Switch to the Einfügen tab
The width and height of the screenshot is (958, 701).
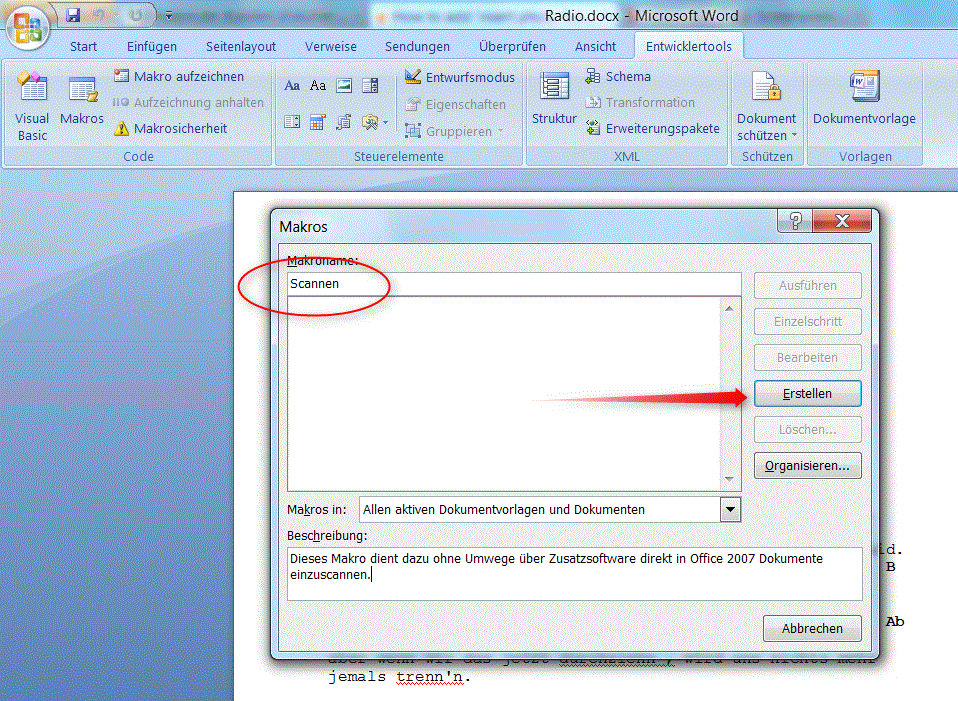tap(152, 46)
